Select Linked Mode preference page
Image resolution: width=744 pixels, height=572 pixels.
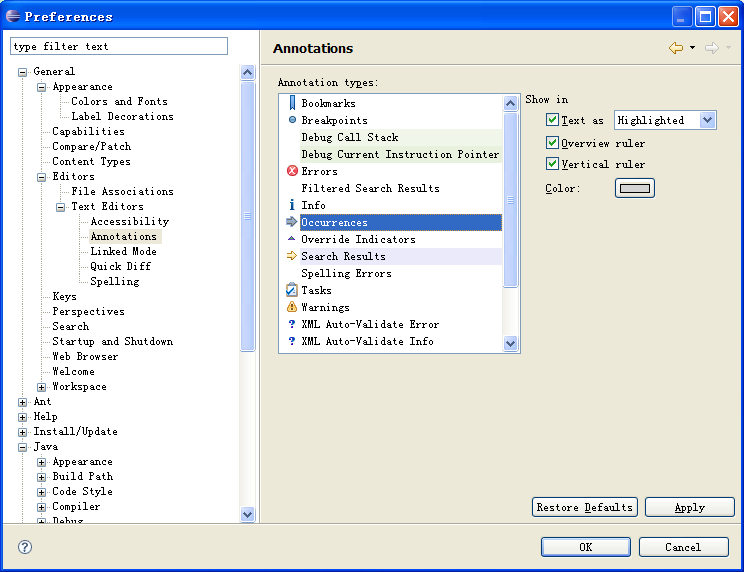coord(123,251)
